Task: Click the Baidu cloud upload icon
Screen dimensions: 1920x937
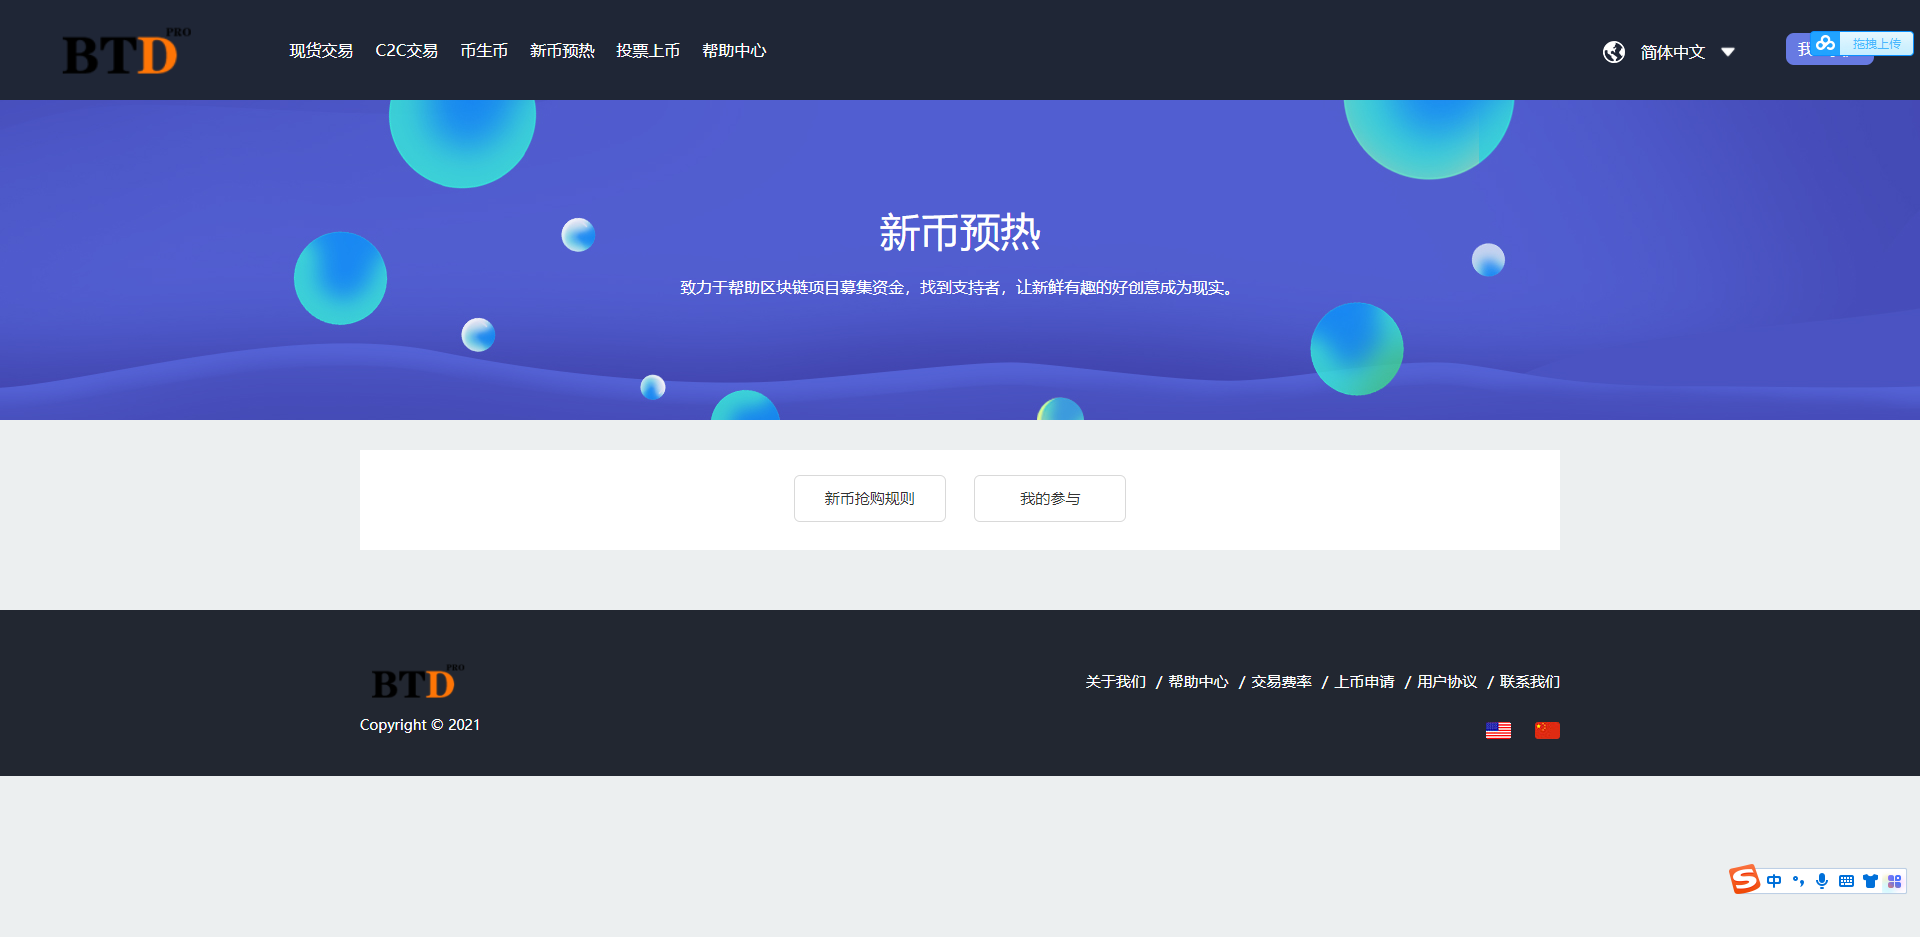Action: coord(1826,43)
